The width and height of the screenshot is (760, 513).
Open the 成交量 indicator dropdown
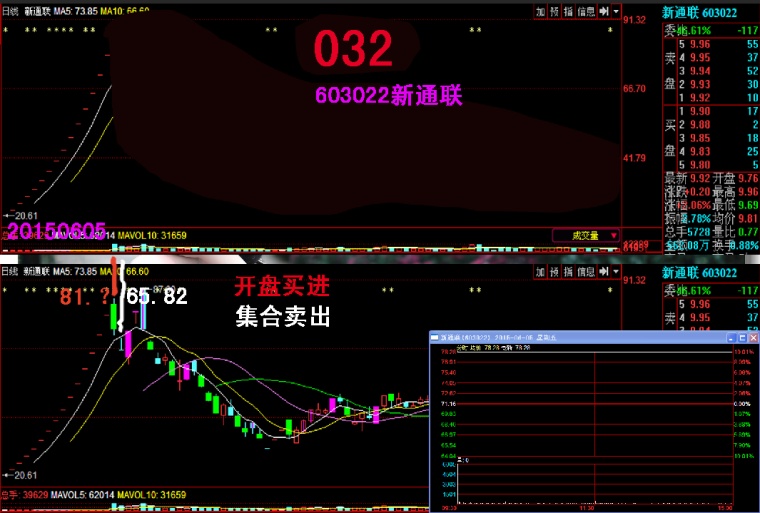coord(586,236)
